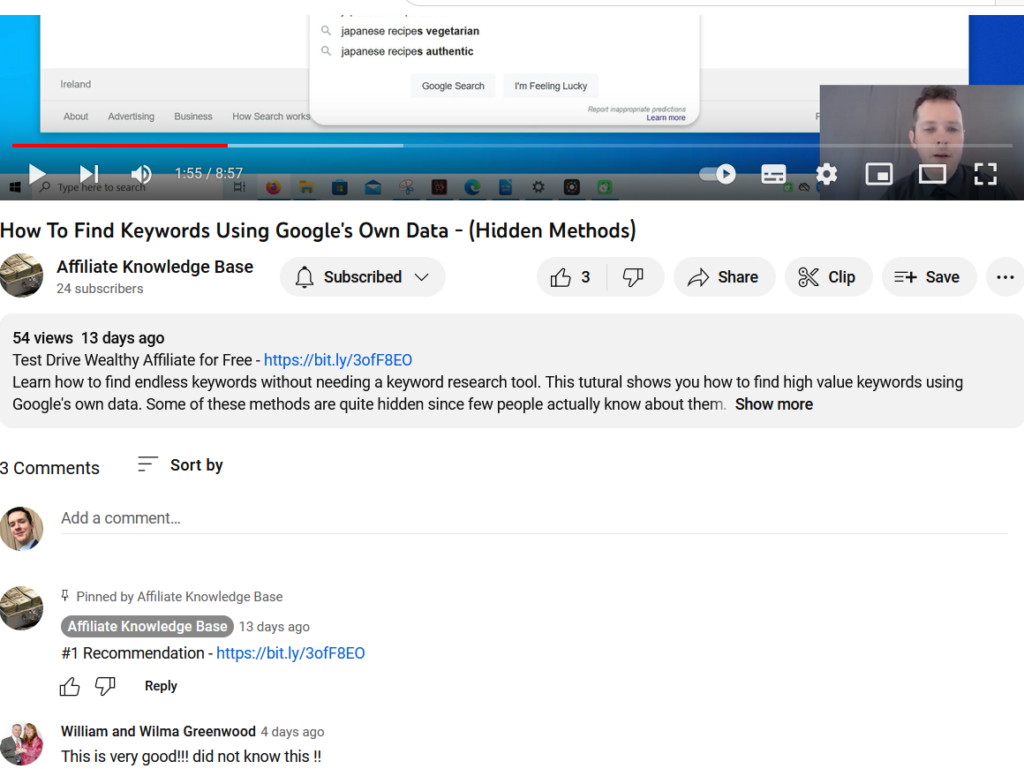
Task: Share the video
Action: point(724,277)
